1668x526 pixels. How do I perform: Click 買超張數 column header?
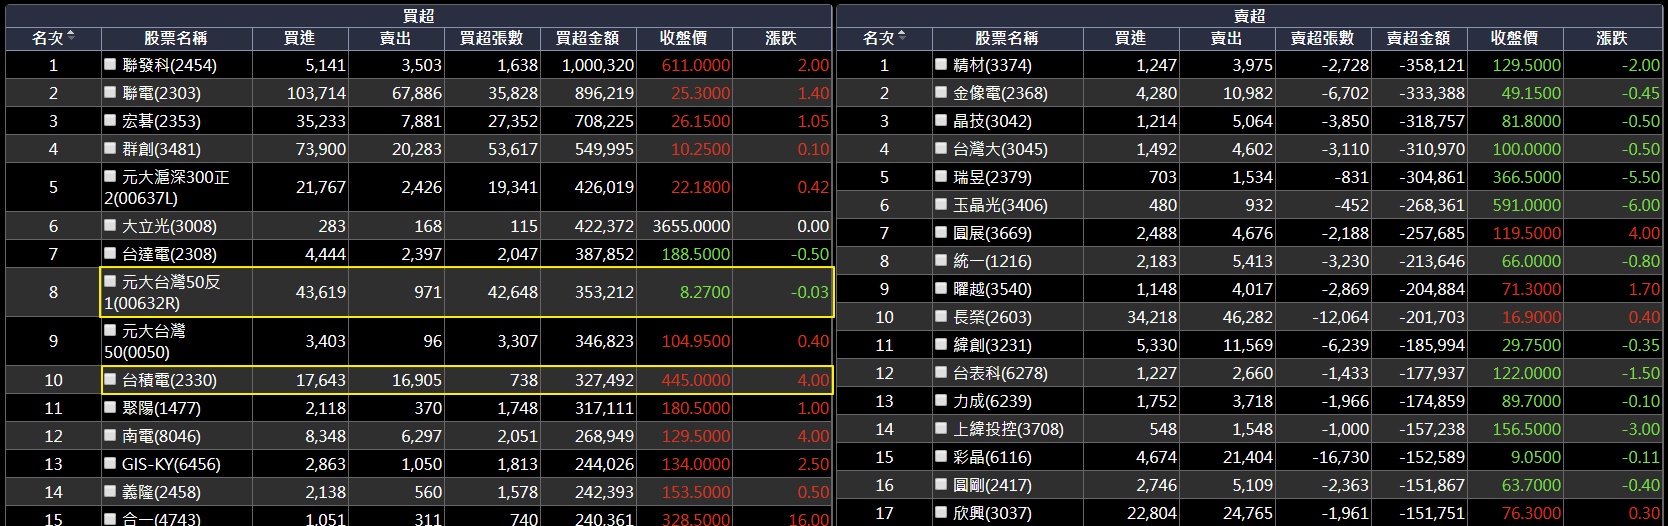492,38
